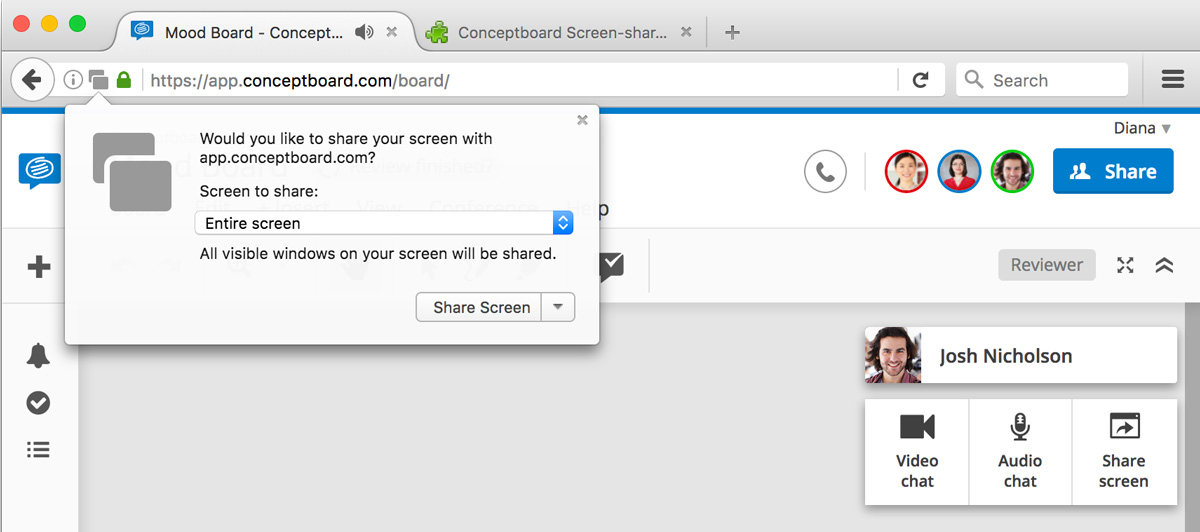Open a new browser tab
This screenshot has height=532, width=1200.
coord(732,32)
